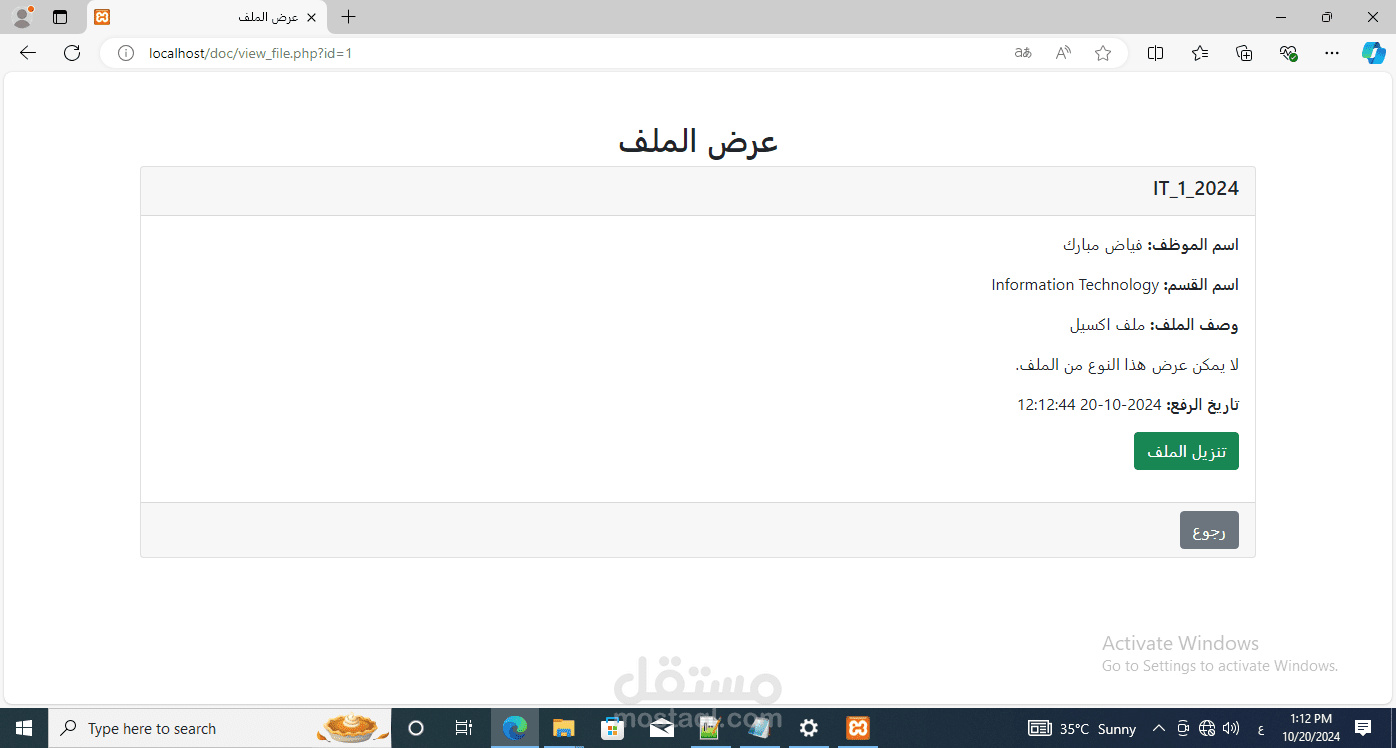Open Microsoft Store on taskbar

(613, 728)
